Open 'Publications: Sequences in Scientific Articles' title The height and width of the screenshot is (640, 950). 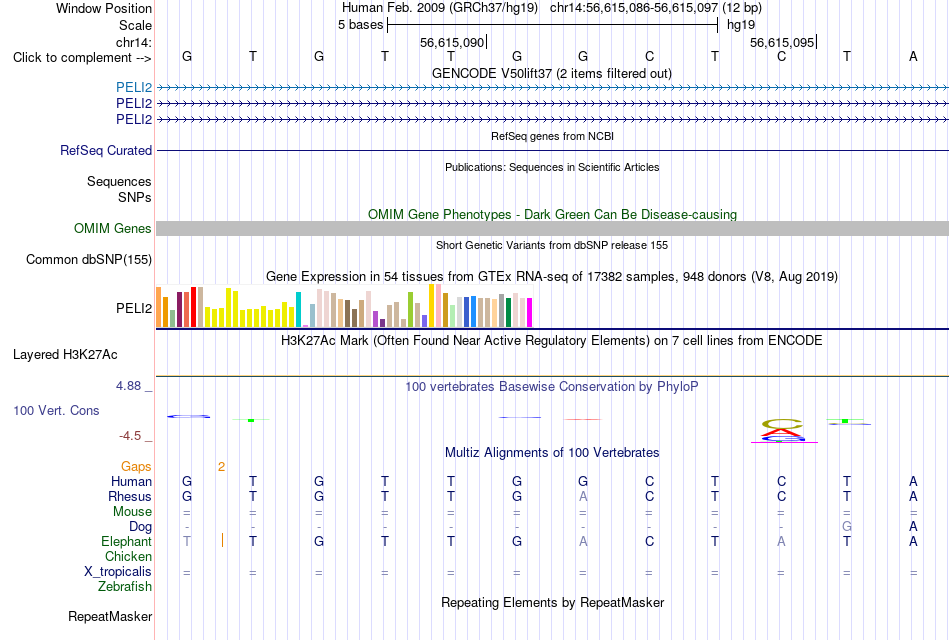(552, 167)
